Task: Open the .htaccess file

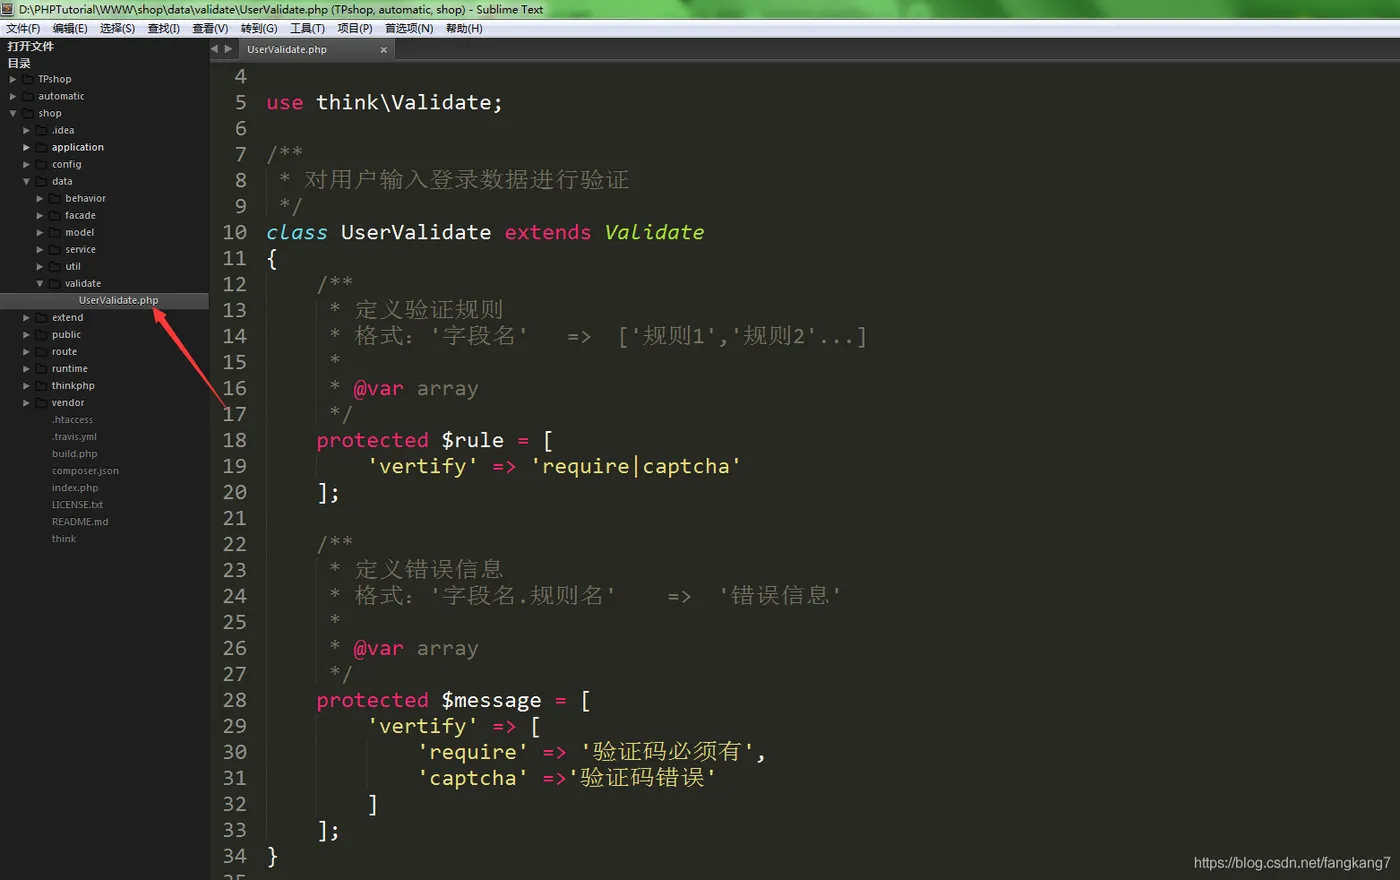Action: [x=72, y=420]
